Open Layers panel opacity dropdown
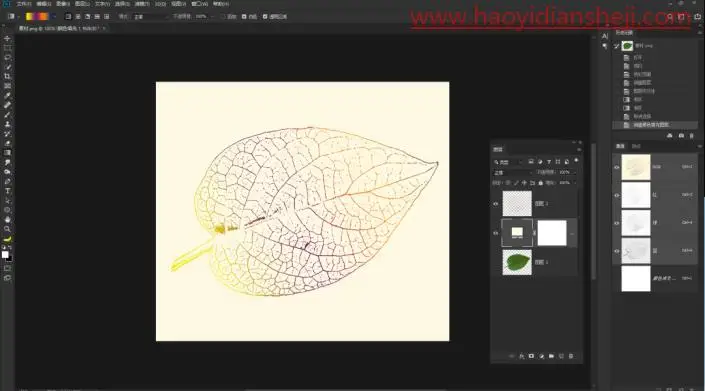Image resolution: width=705 pixels, height=391 pixels. (575, 172)
